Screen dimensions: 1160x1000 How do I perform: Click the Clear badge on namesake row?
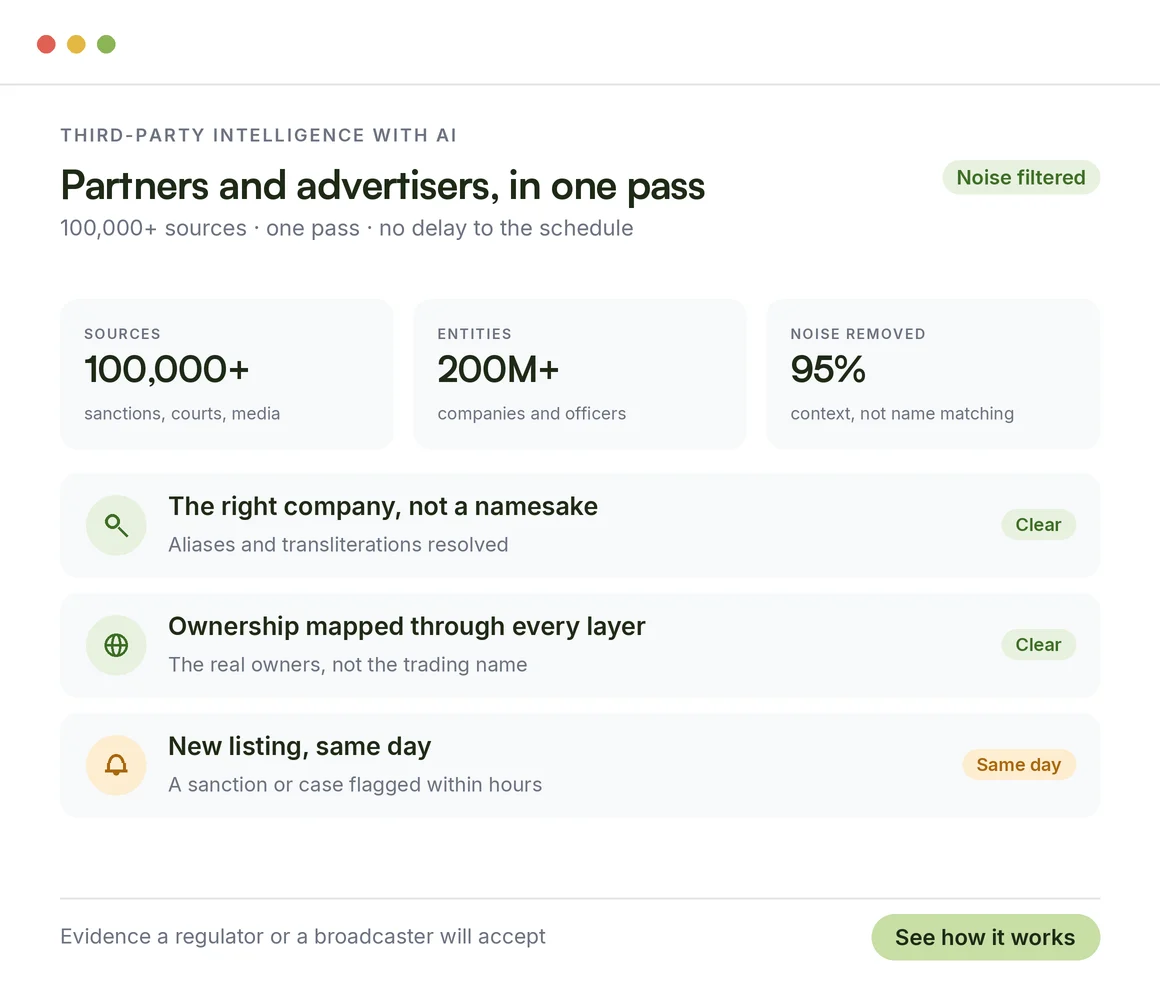pos(1038,524)
